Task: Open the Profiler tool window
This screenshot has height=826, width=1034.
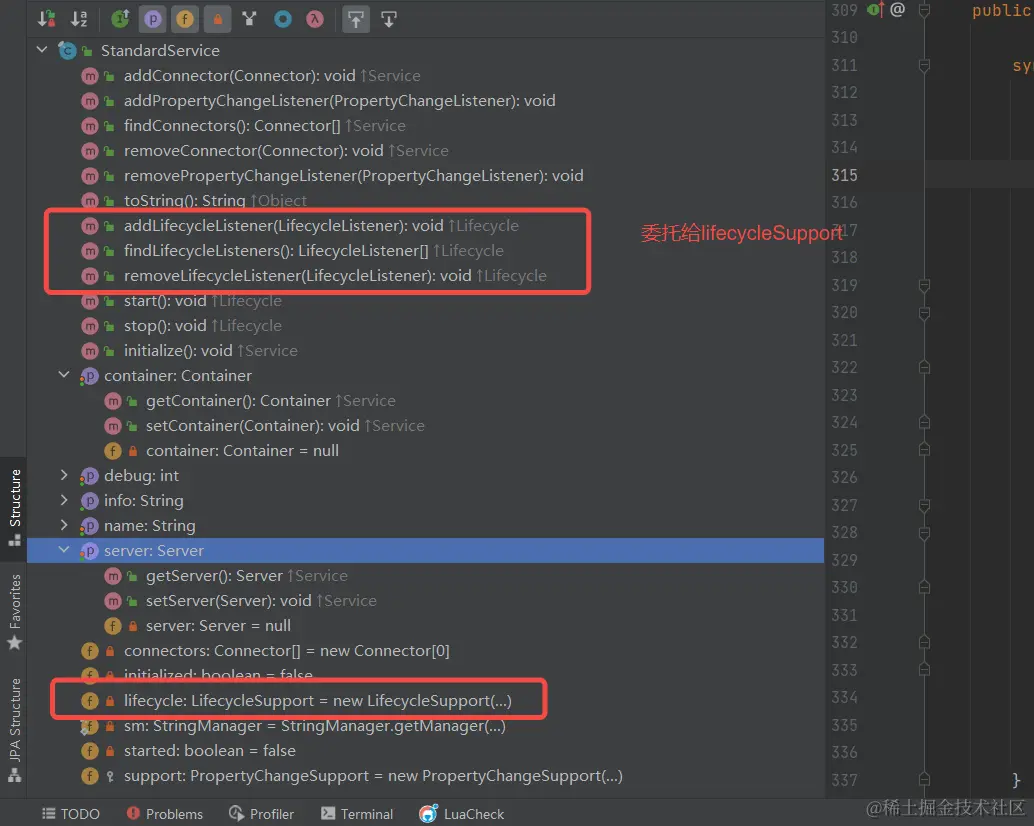Action: pos(262,814)
